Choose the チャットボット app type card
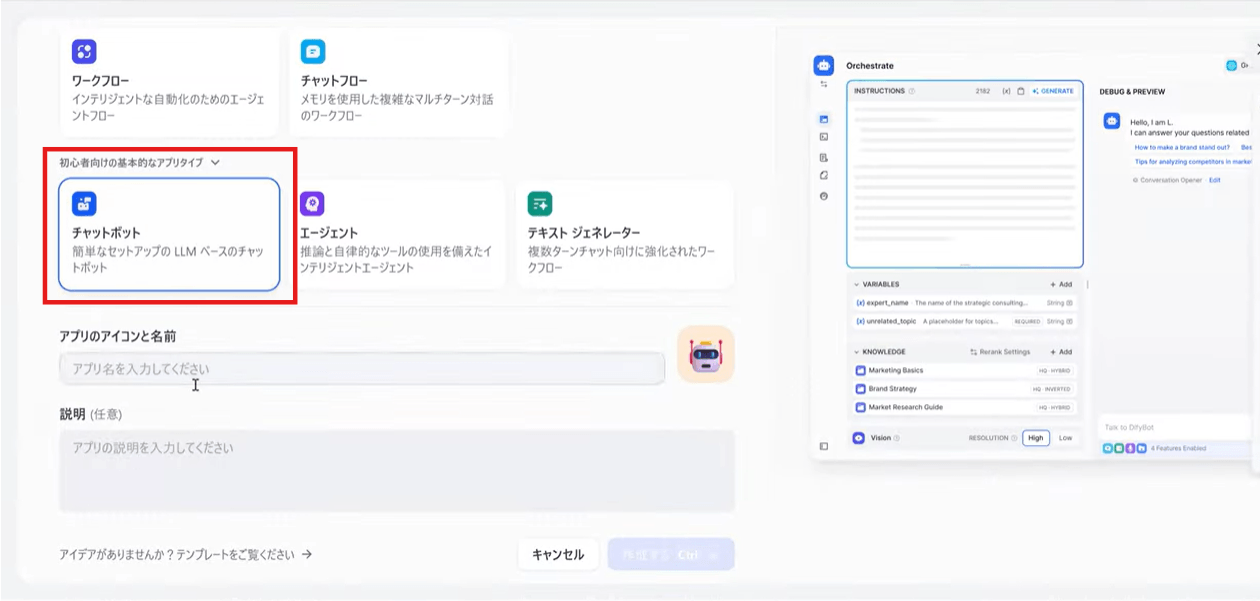Viewport: 1260px width, 601px height. pyautogui.click(x=169, y=234)
